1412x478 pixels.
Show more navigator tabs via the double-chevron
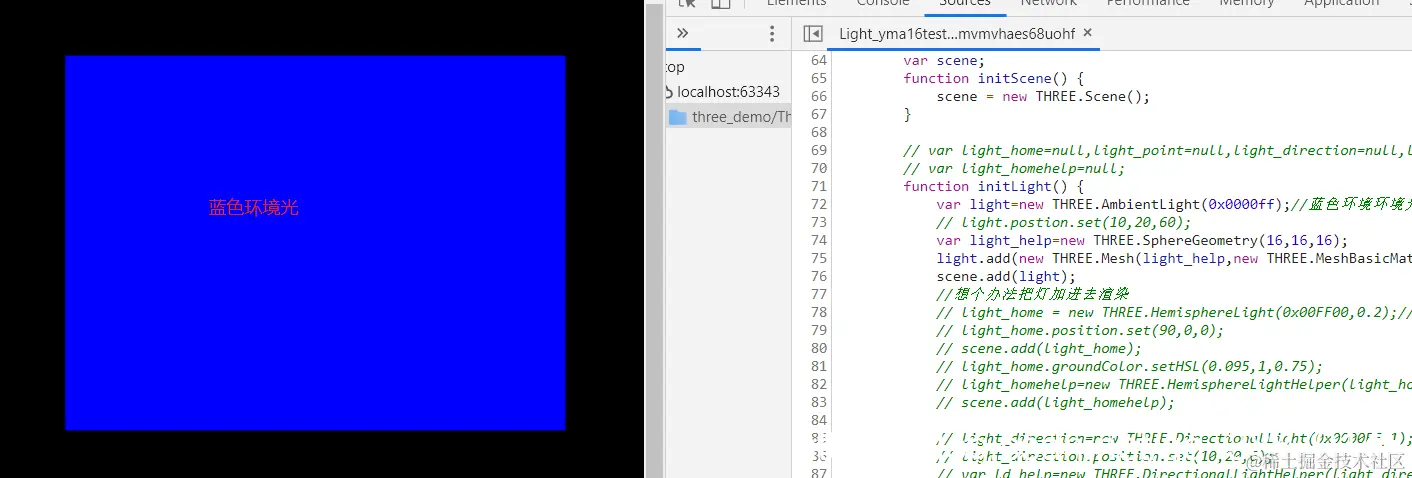[683, 33]
